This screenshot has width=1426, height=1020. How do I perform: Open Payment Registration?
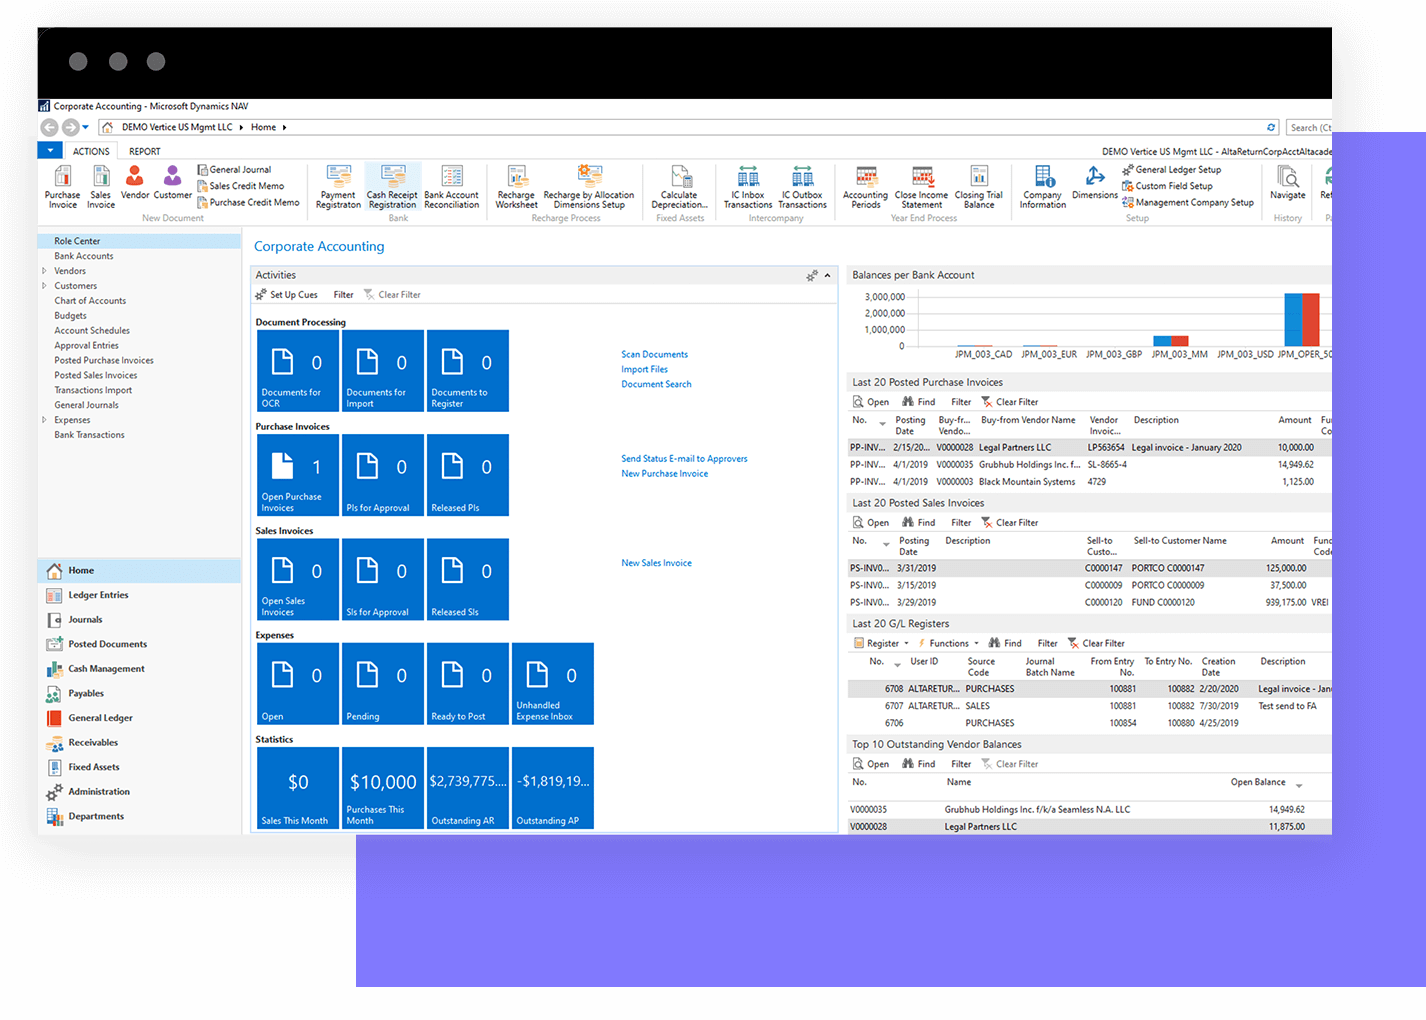click(338, 187)
